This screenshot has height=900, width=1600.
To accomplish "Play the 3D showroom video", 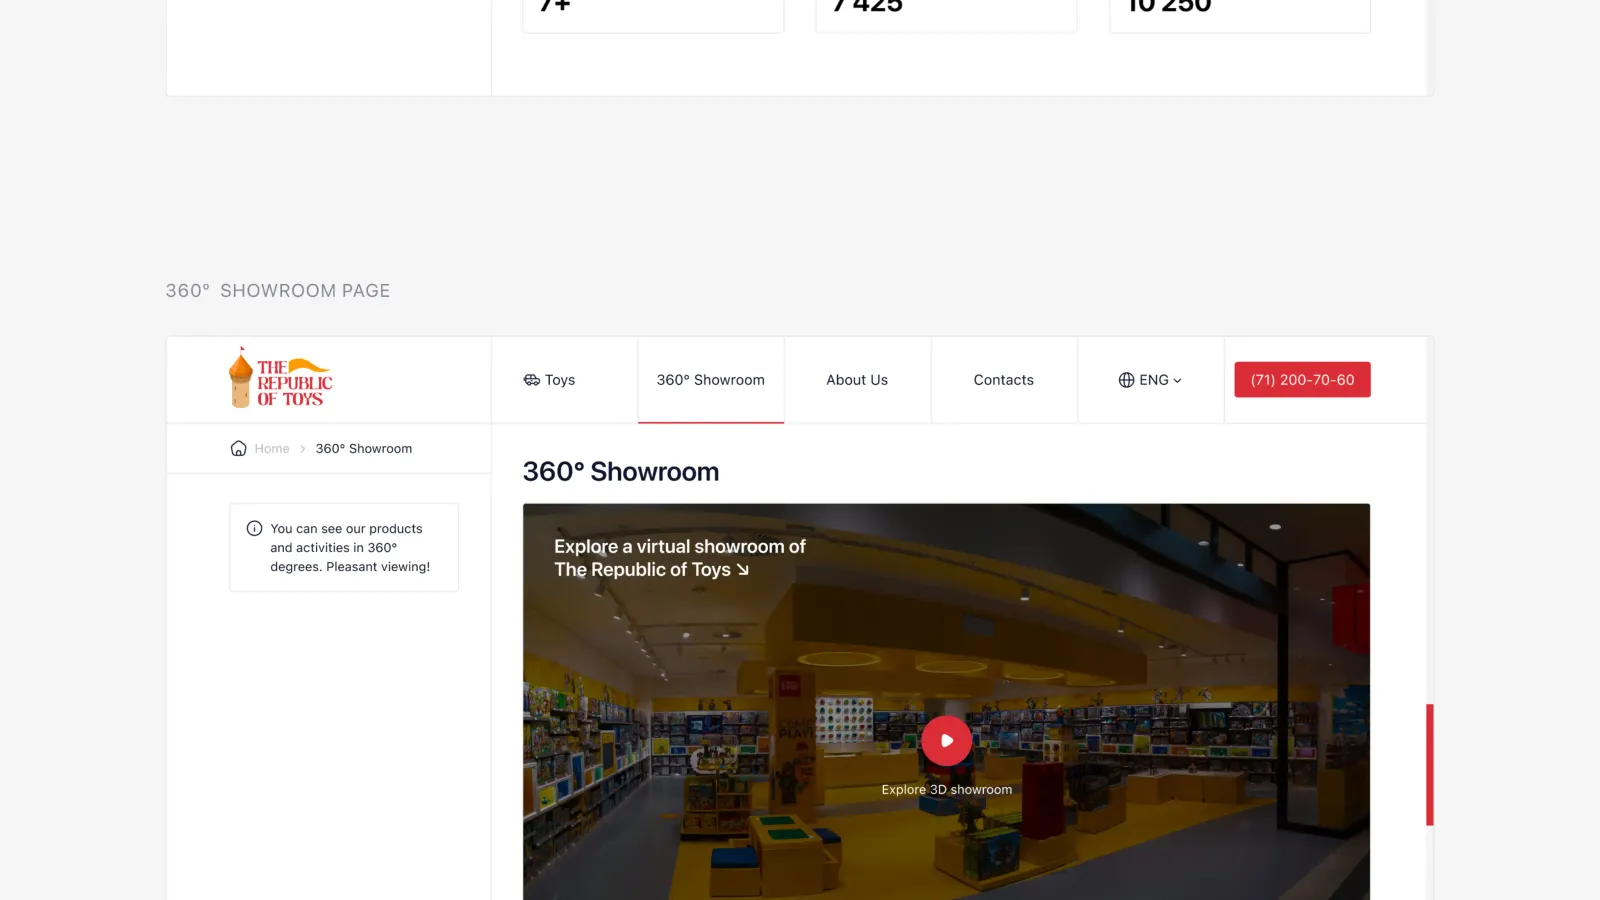I will 946,741.
